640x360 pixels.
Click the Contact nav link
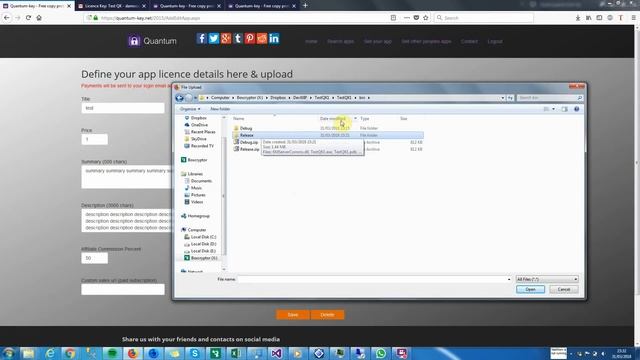(x=469, y=42)
